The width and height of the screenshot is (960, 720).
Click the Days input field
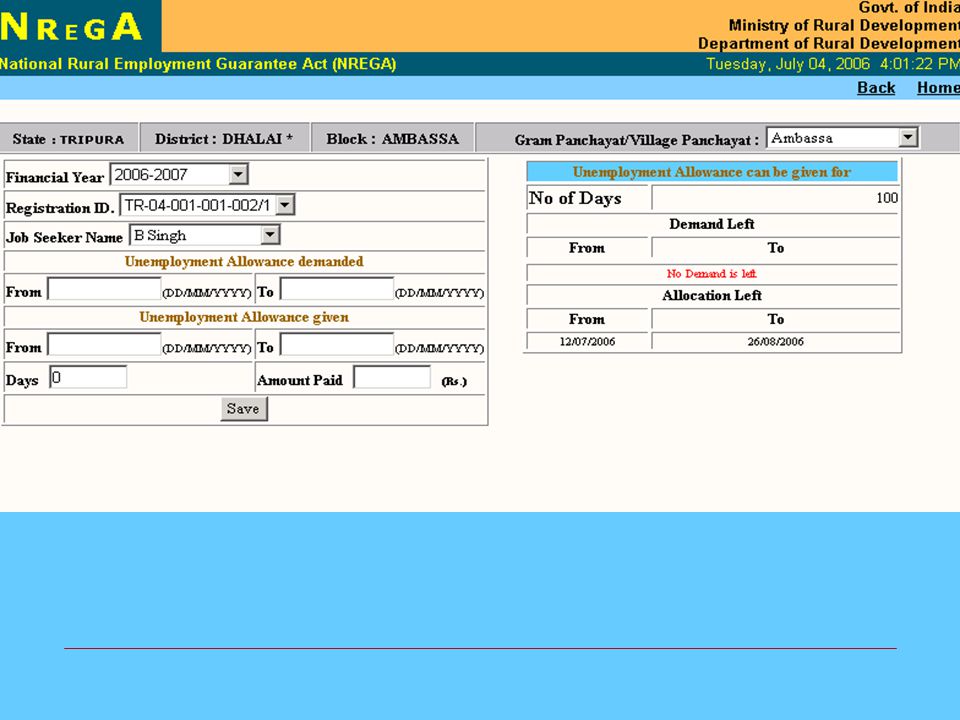click(88, 377)
